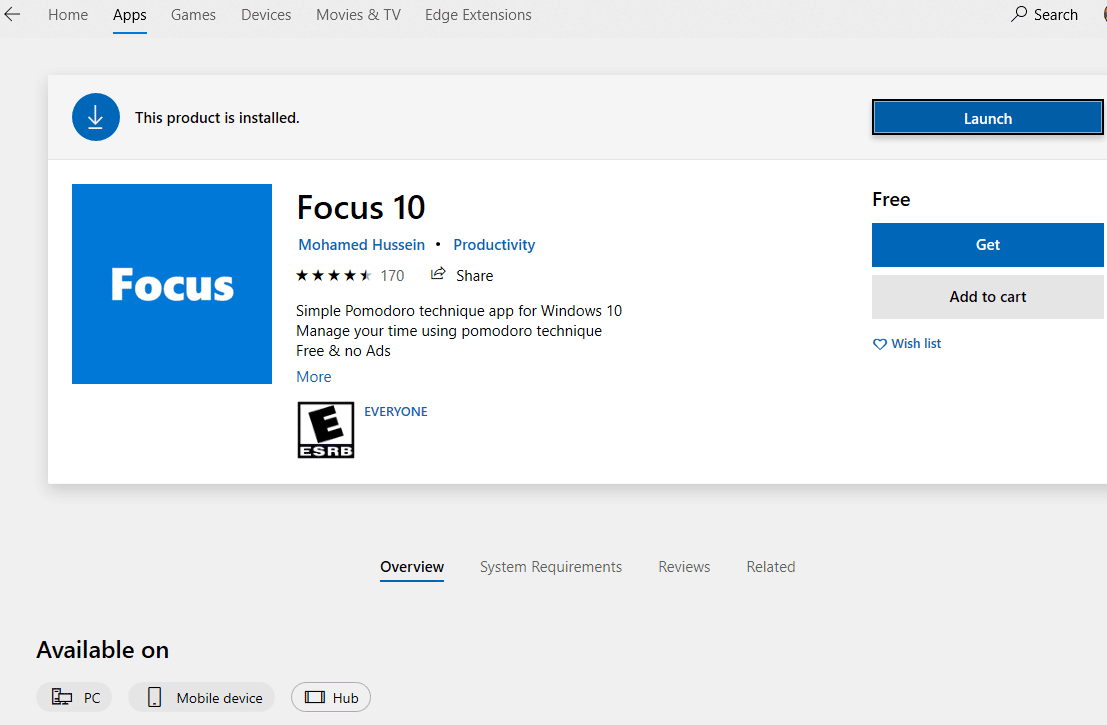Click the back arrow icon
This screenshot has width=1107, height=725.
coord(12,14)
